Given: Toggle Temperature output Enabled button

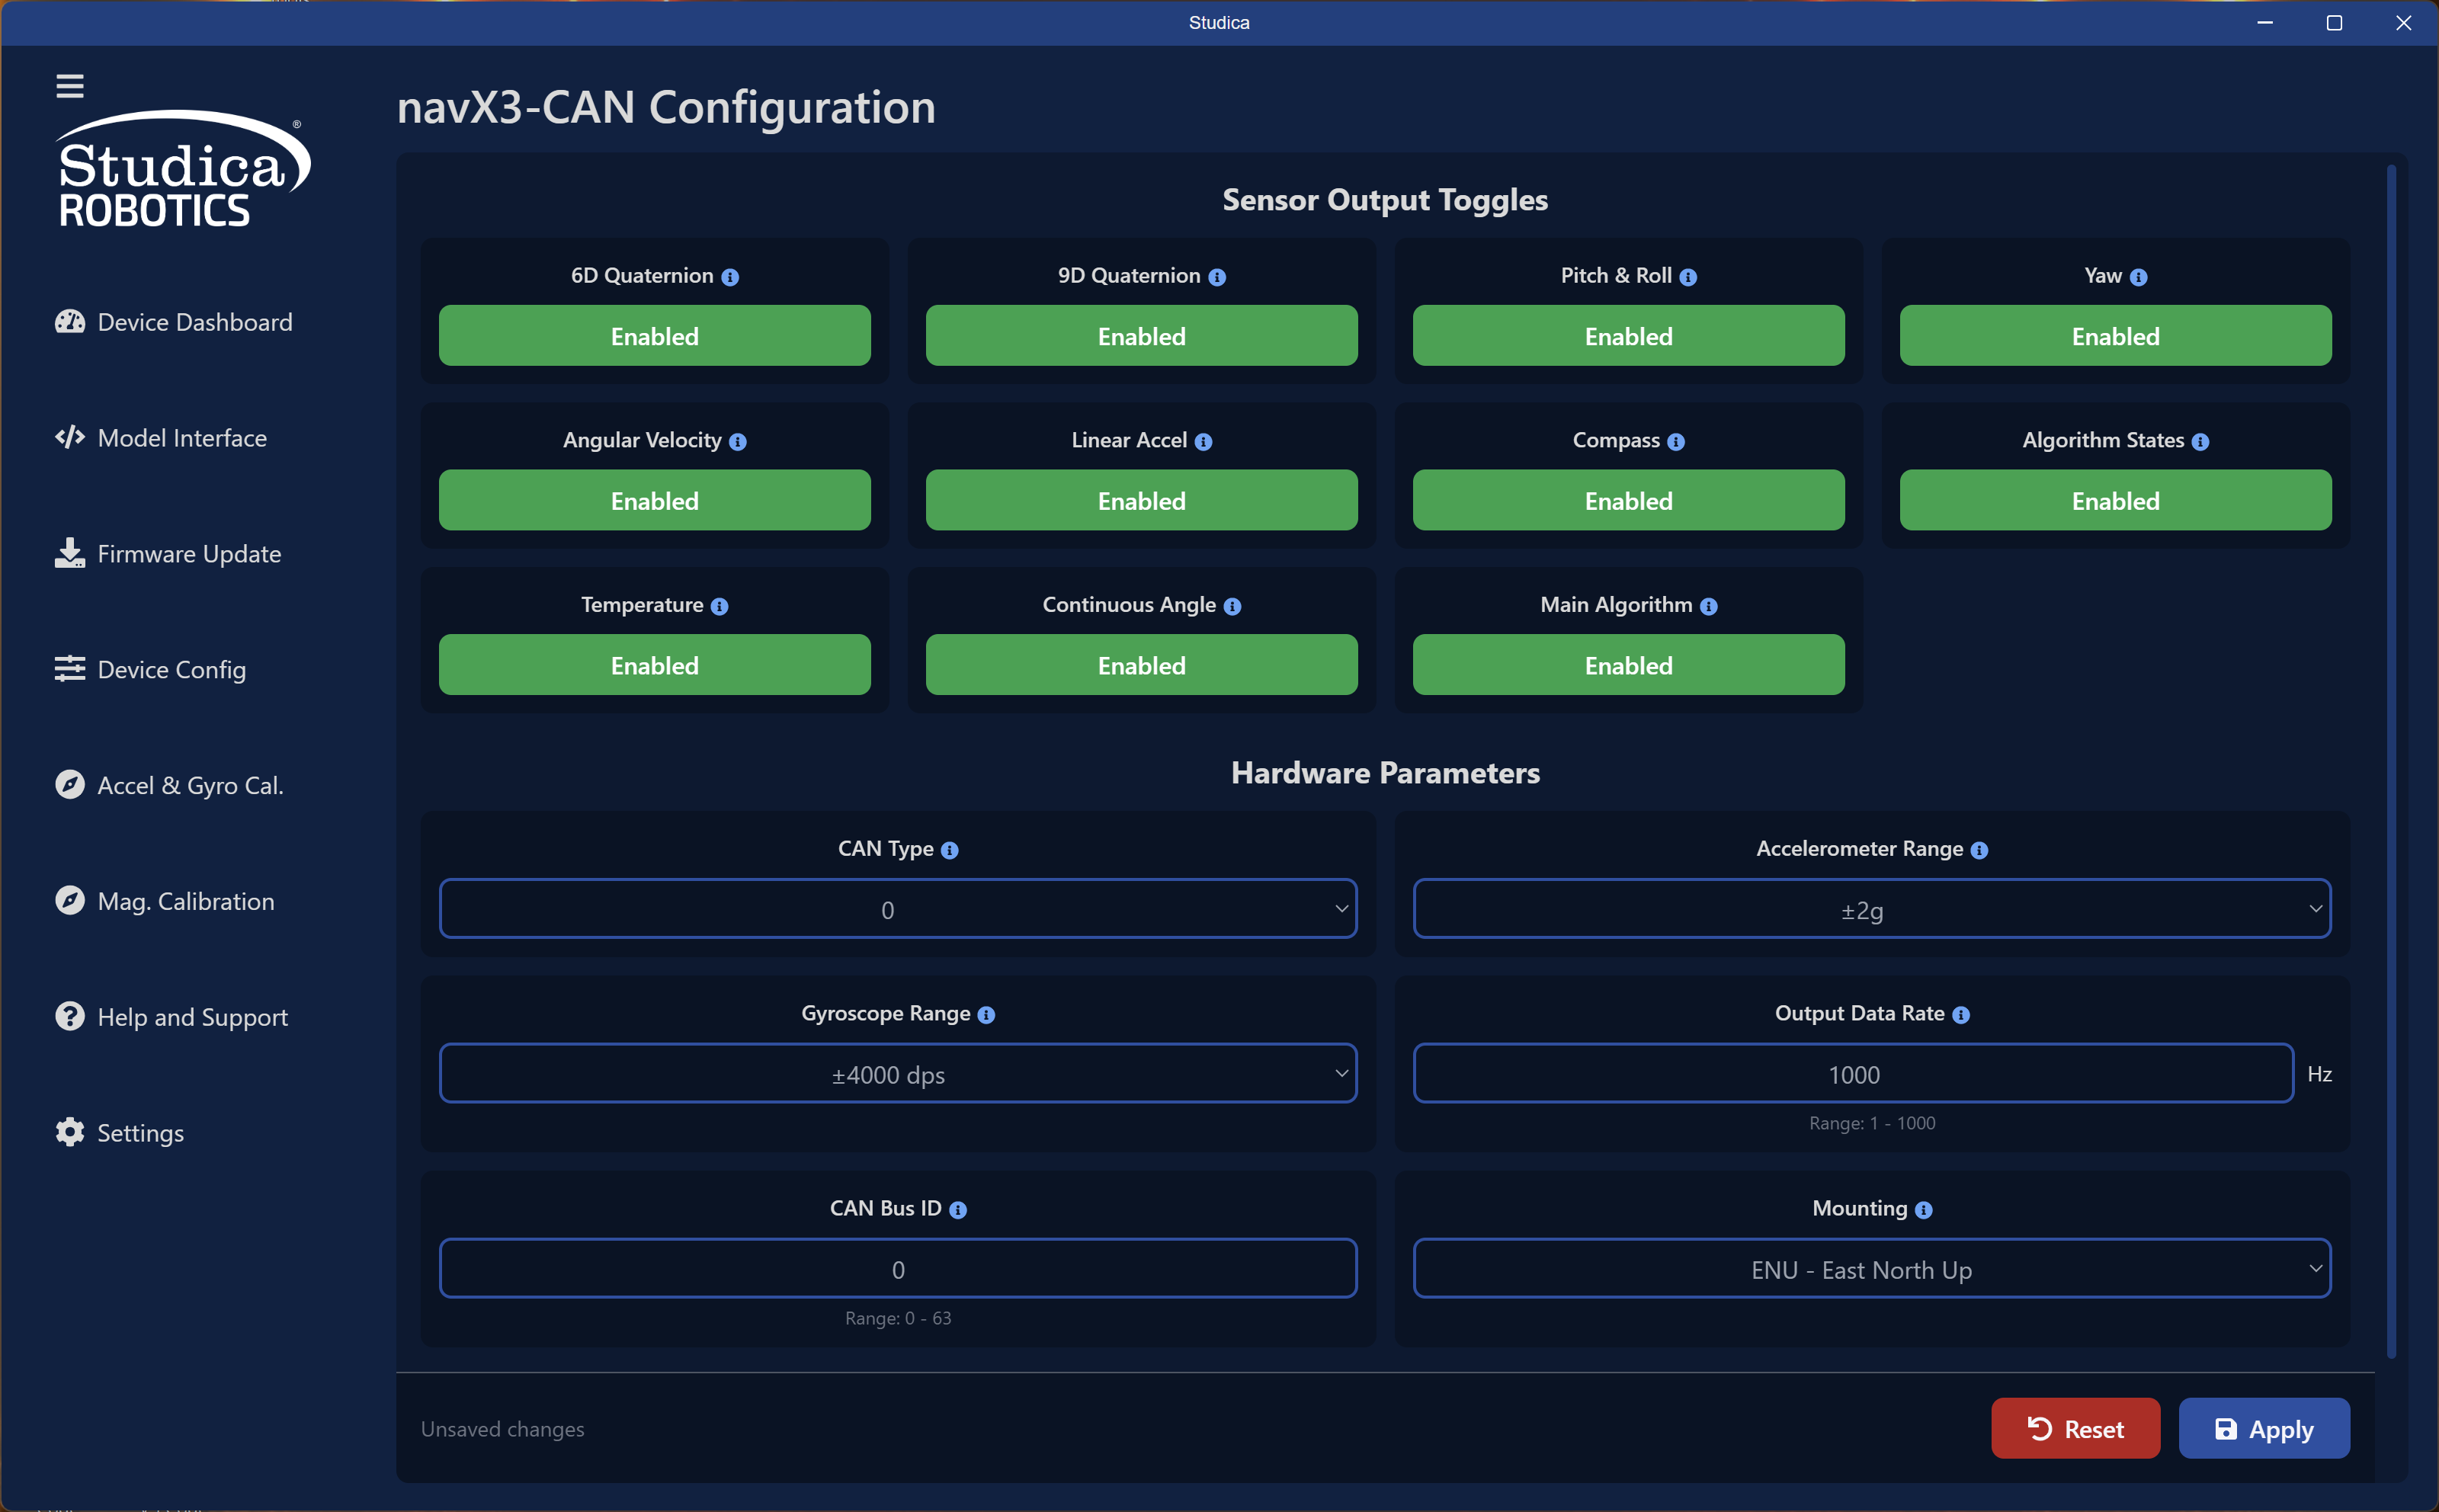Looking at the screenshot, I should coord(654,665).
